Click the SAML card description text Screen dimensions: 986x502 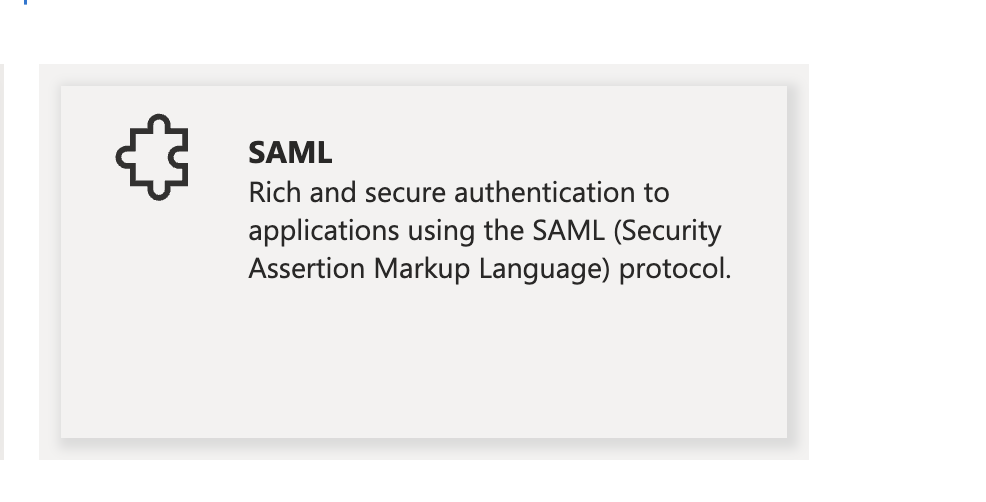(x=489, y=231)
